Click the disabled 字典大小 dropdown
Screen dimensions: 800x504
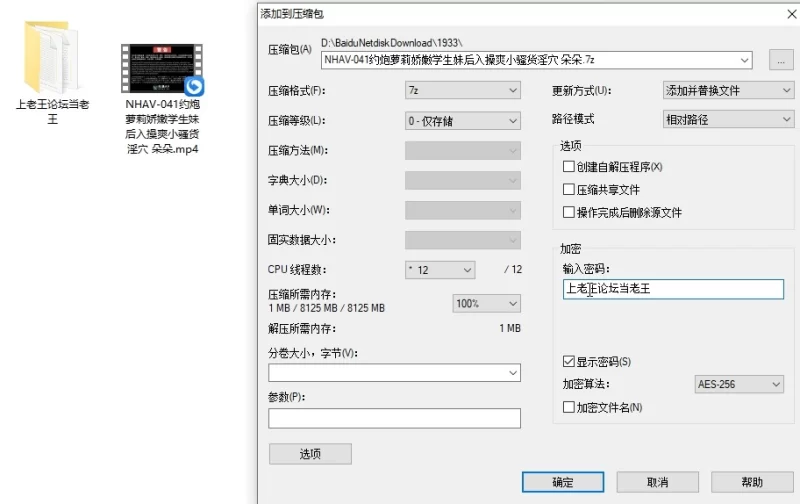coord(463,180)
